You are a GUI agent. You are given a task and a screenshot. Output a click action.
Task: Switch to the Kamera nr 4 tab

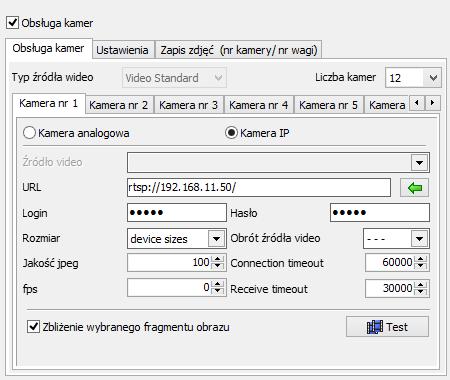(259, 105)
